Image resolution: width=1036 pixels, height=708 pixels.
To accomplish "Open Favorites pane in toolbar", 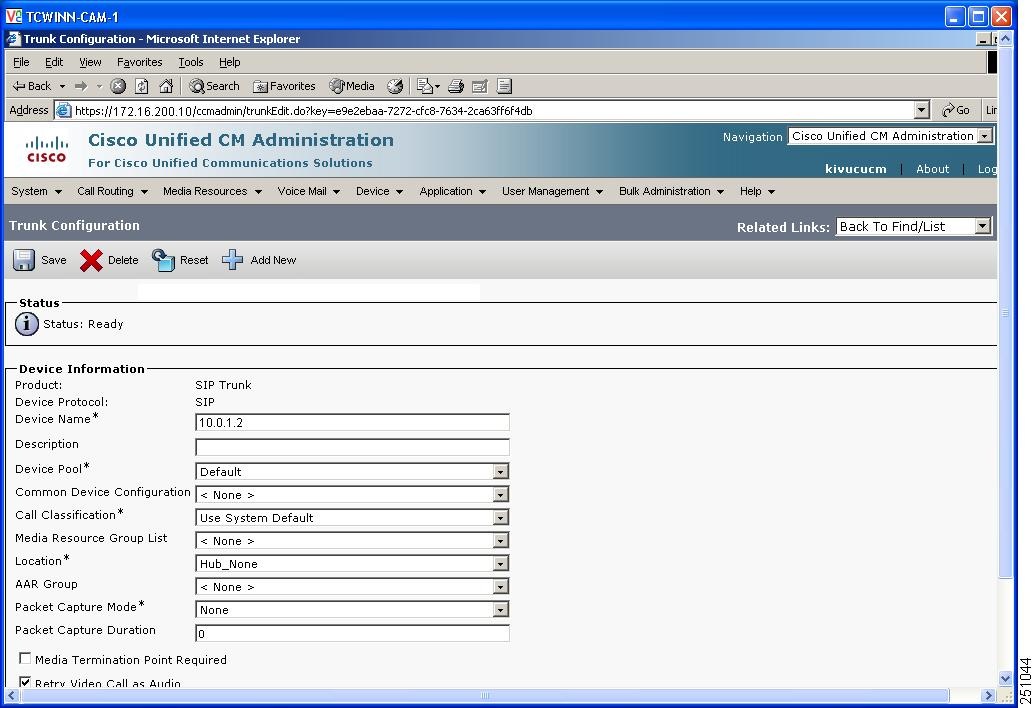I will pos(285,86).
